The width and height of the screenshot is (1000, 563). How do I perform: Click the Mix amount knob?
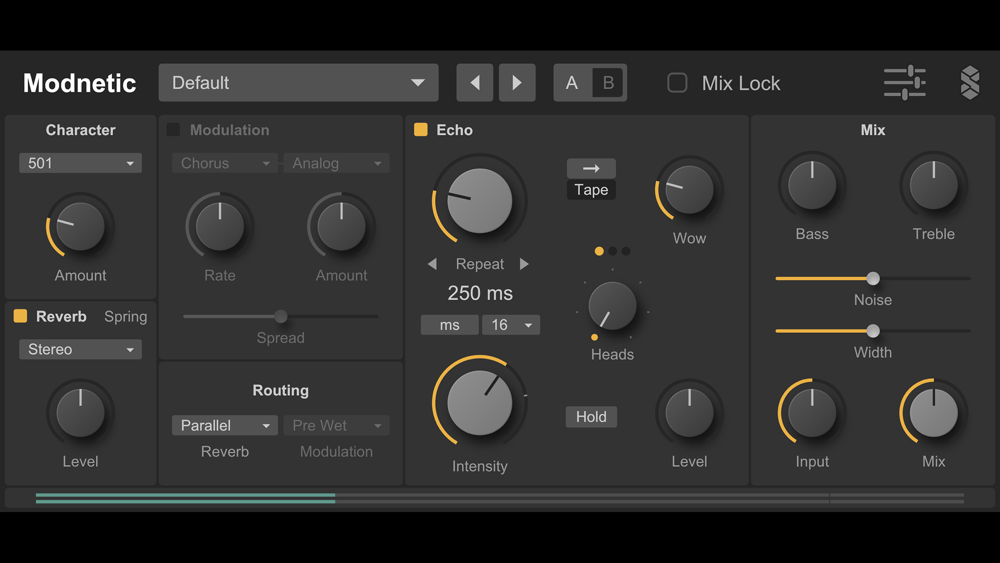click(x=933, y=413)
